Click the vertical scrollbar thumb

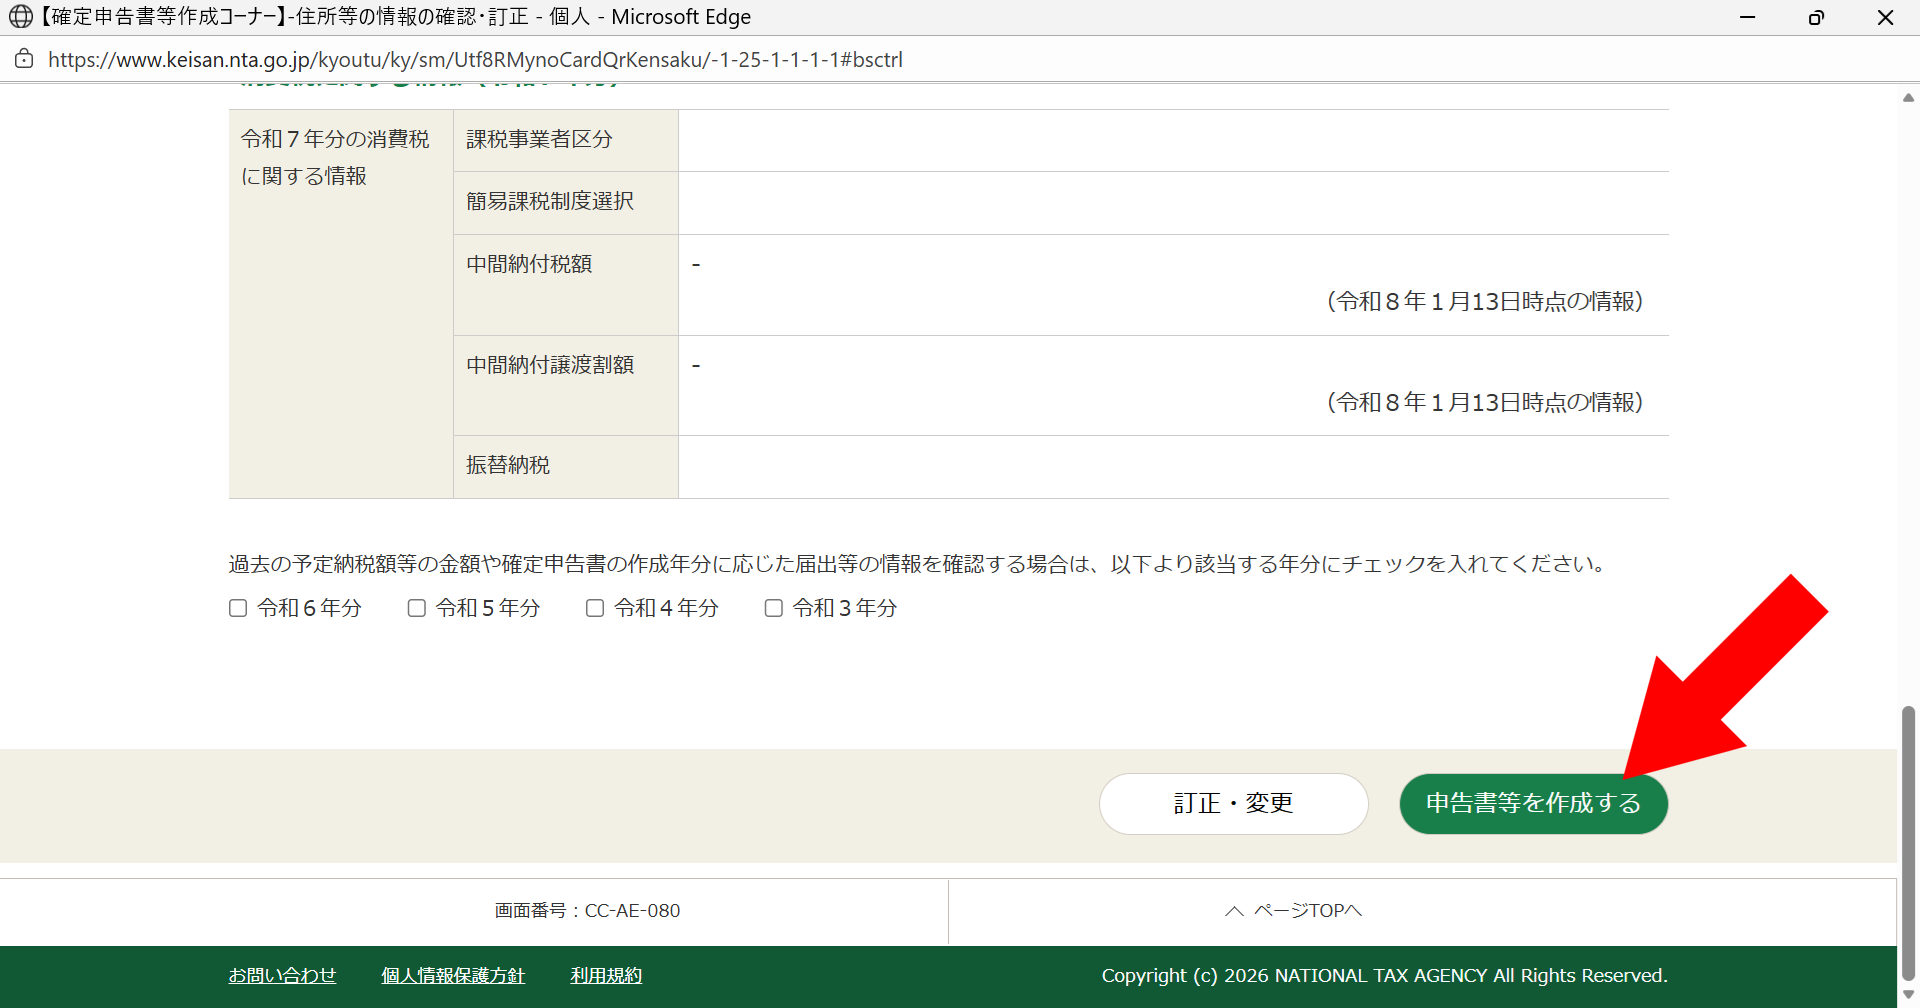[x=1908, y=840]
